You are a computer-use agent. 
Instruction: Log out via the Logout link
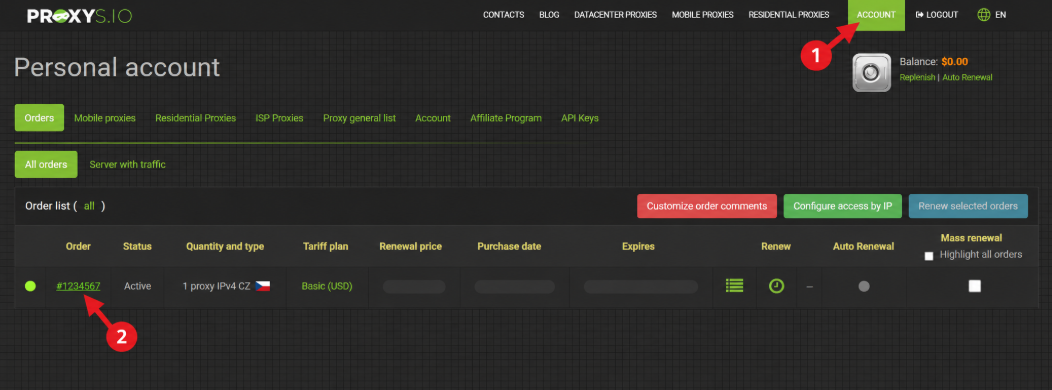pyautogui.click(x=937, y=15)
